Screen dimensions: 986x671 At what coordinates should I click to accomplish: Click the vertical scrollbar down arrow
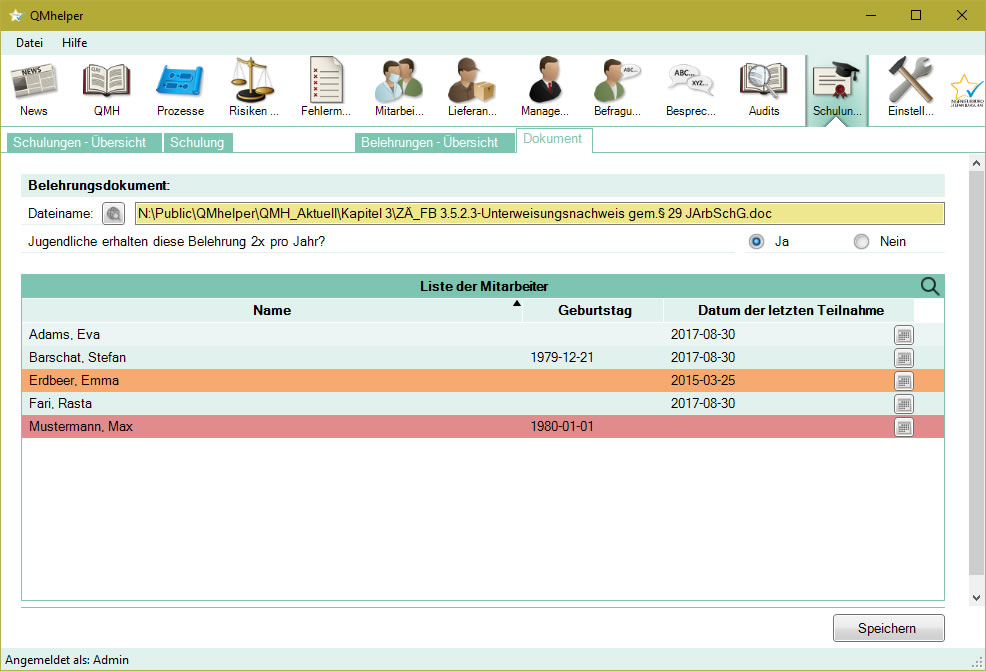tap(976, 597)
